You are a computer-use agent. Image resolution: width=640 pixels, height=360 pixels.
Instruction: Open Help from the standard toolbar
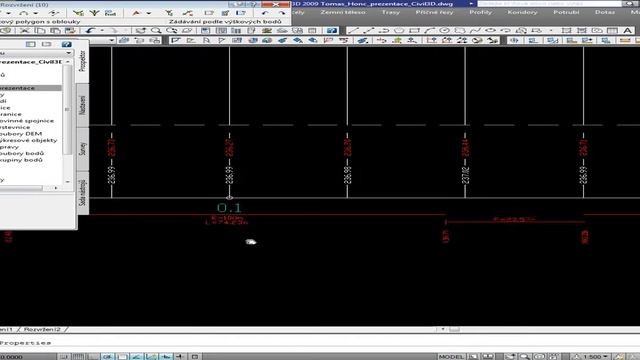(x=332, y=31)
